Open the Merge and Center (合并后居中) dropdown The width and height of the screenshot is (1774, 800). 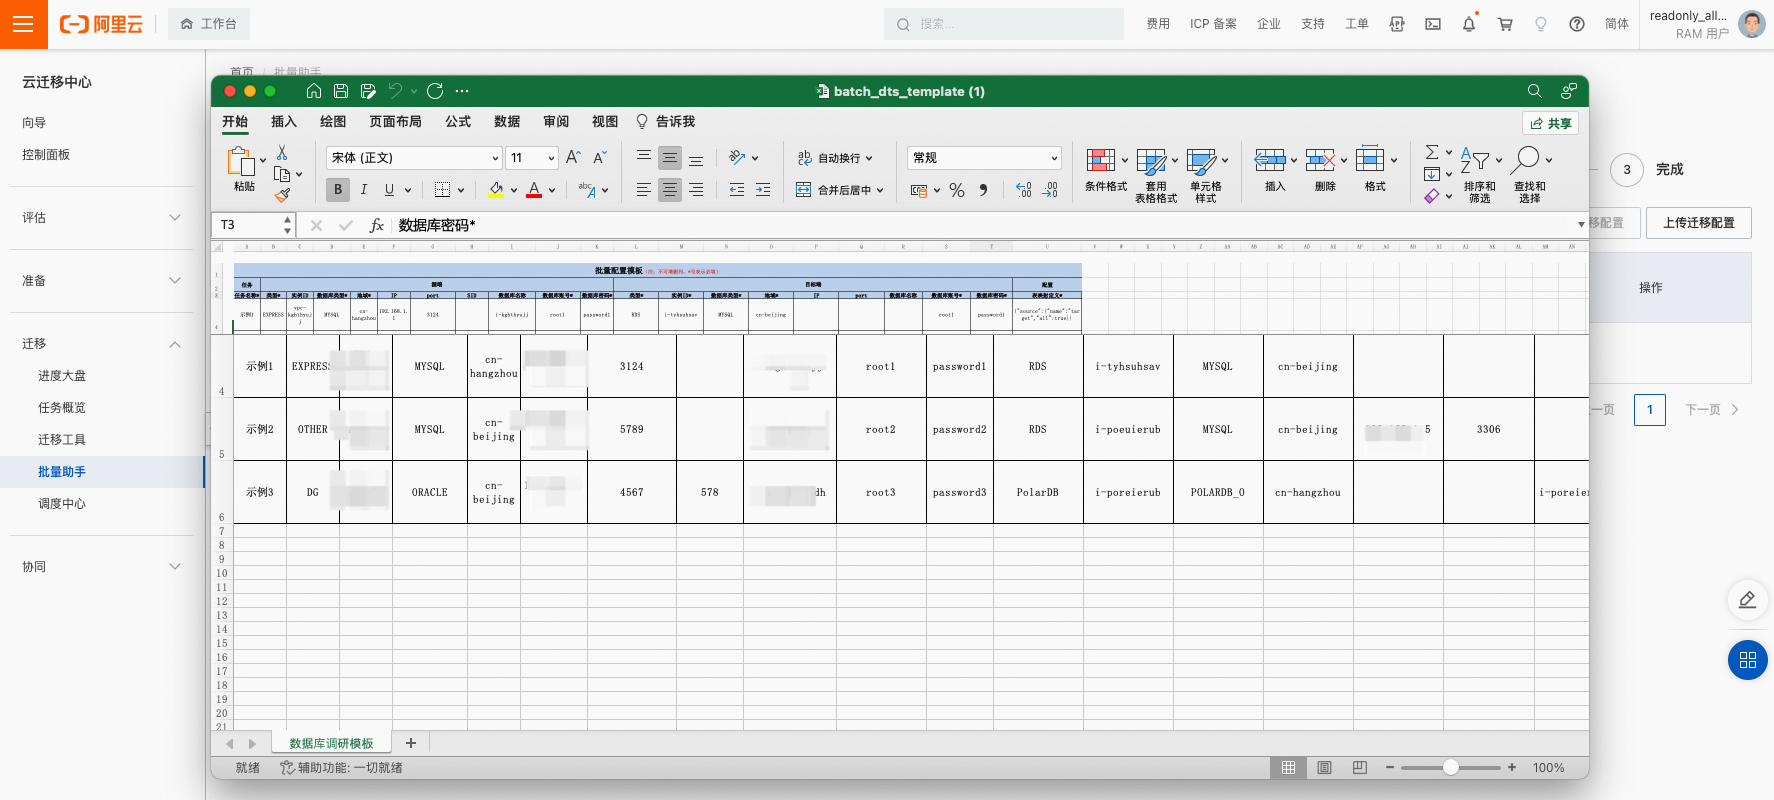pos(880,190)
